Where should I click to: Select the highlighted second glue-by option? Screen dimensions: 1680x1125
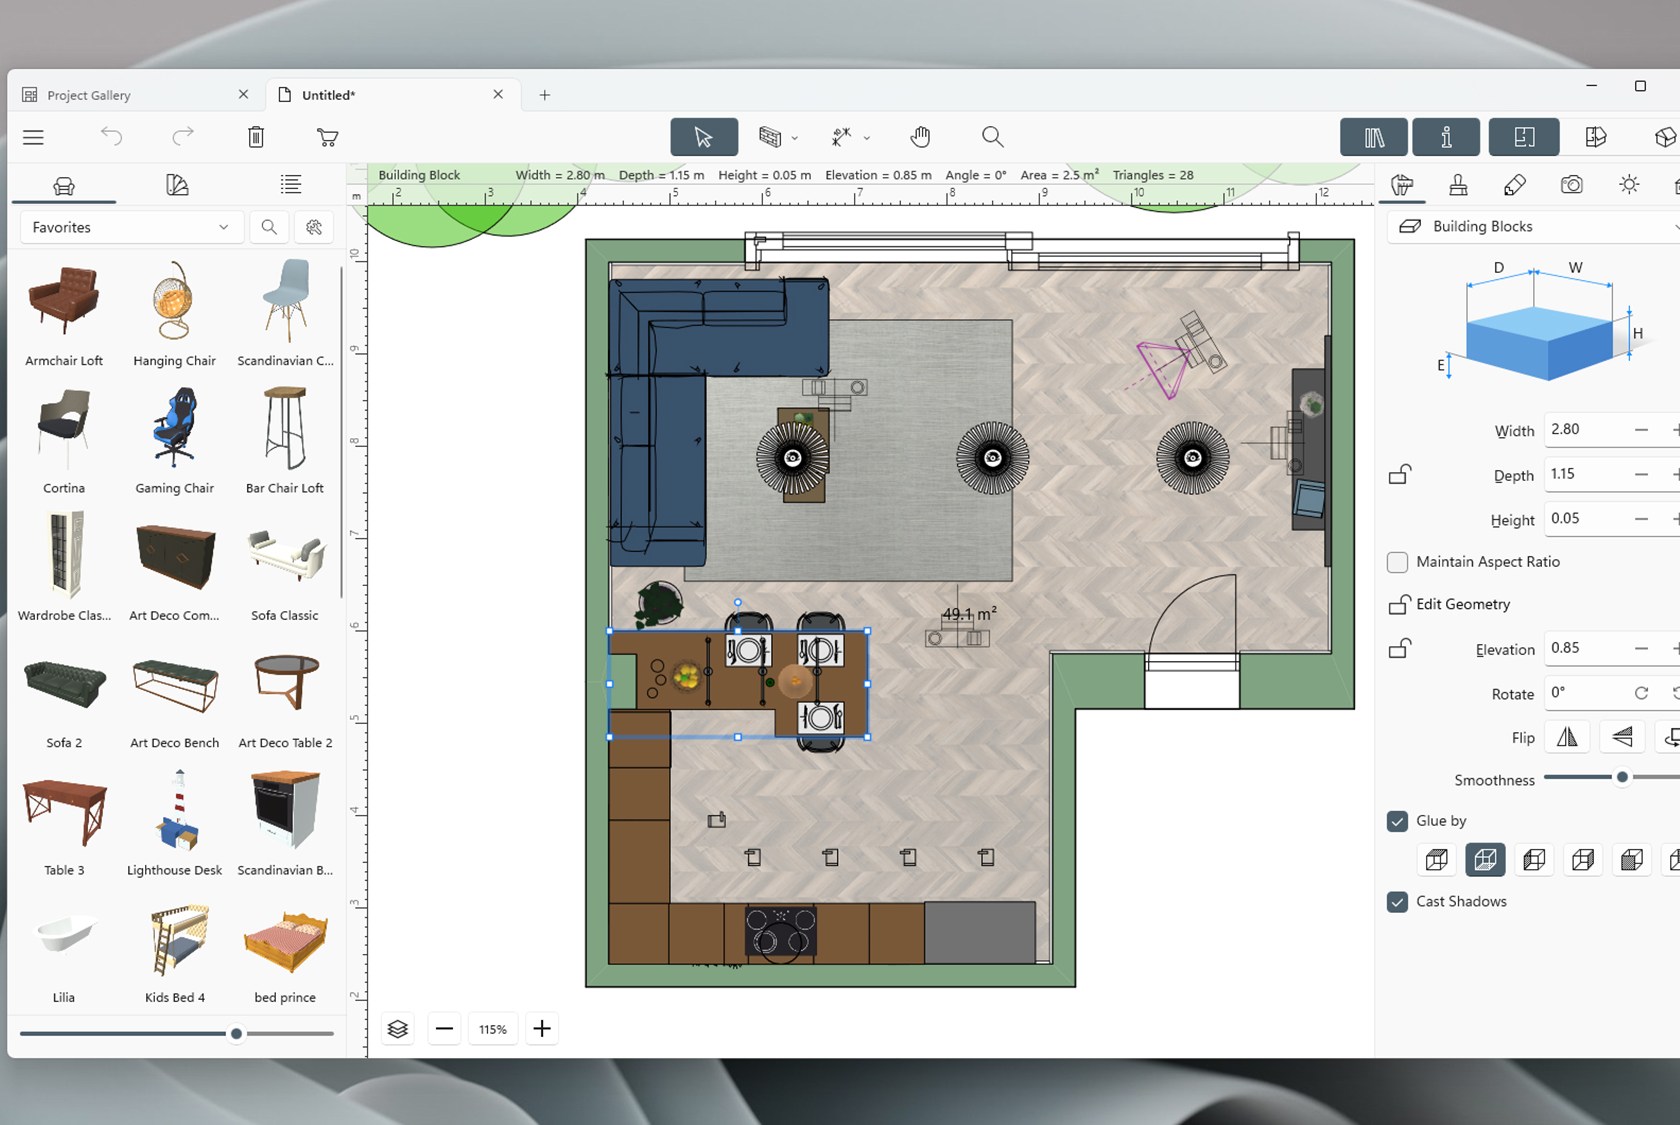pos(1485,860)
